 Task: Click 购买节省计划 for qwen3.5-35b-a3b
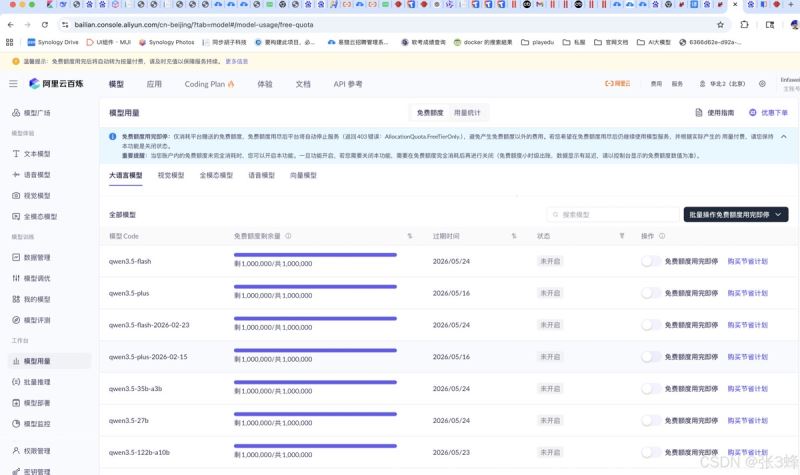pyautogui.click(x=747, y=389)
